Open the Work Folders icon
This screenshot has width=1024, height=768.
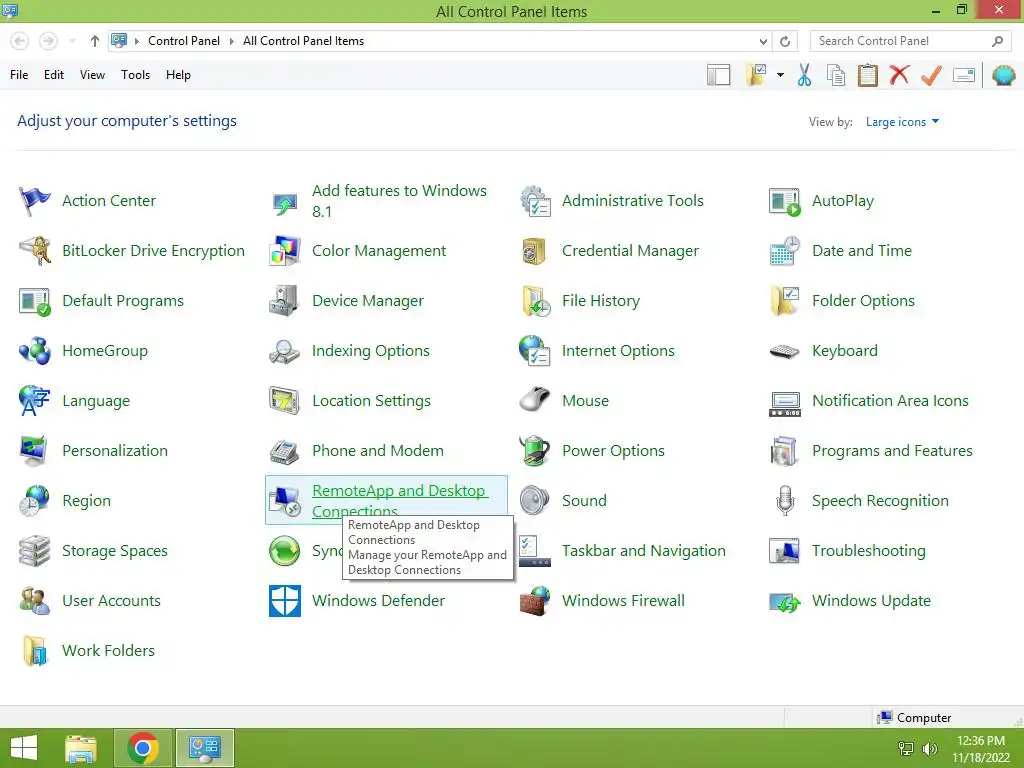(x=35, y=650)
